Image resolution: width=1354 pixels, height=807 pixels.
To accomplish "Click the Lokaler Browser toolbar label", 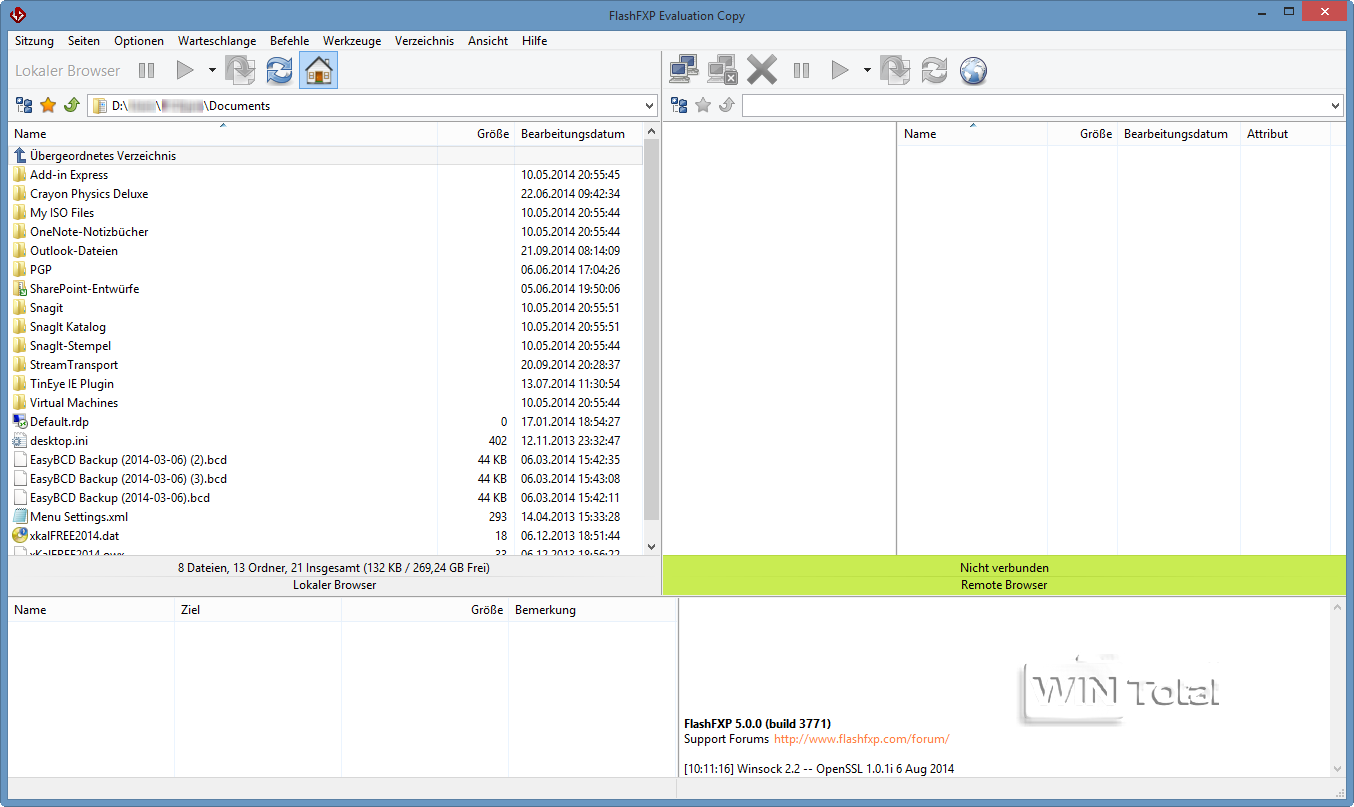I will [x=68, y=70].
